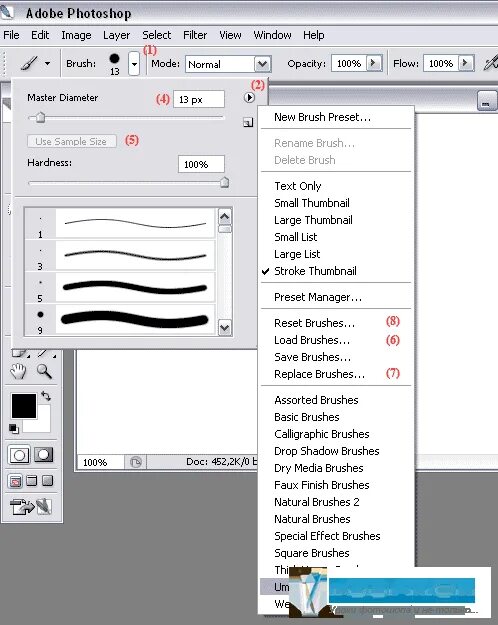
Task: Click the create new preset icon
Action: 248,122
